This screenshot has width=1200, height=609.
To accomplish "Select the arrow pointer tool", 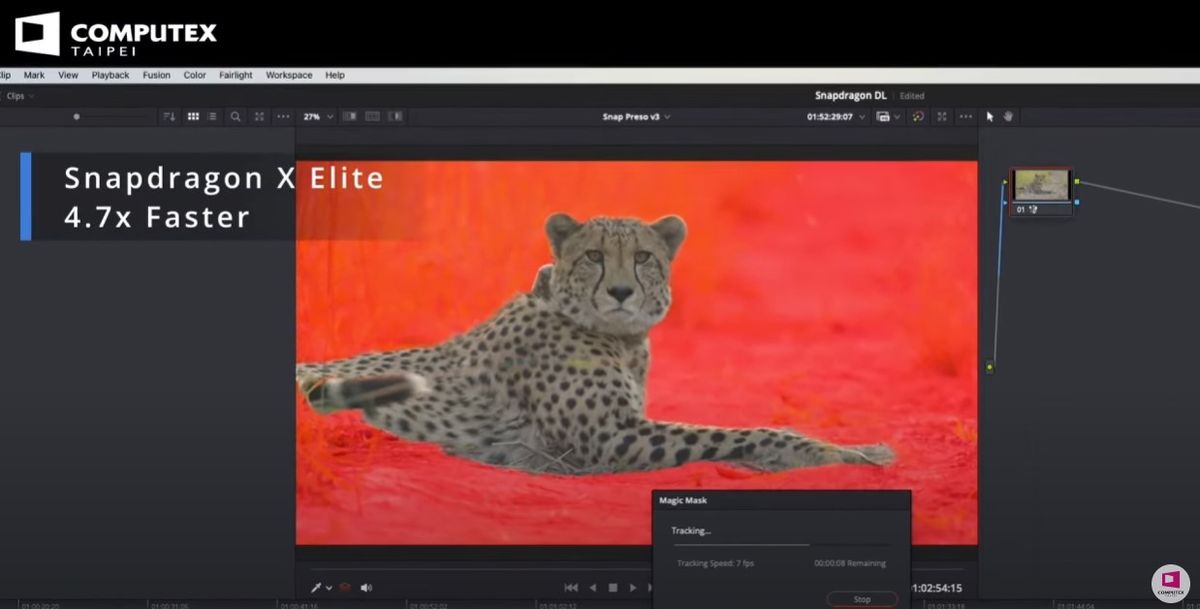I will [990, 117].
